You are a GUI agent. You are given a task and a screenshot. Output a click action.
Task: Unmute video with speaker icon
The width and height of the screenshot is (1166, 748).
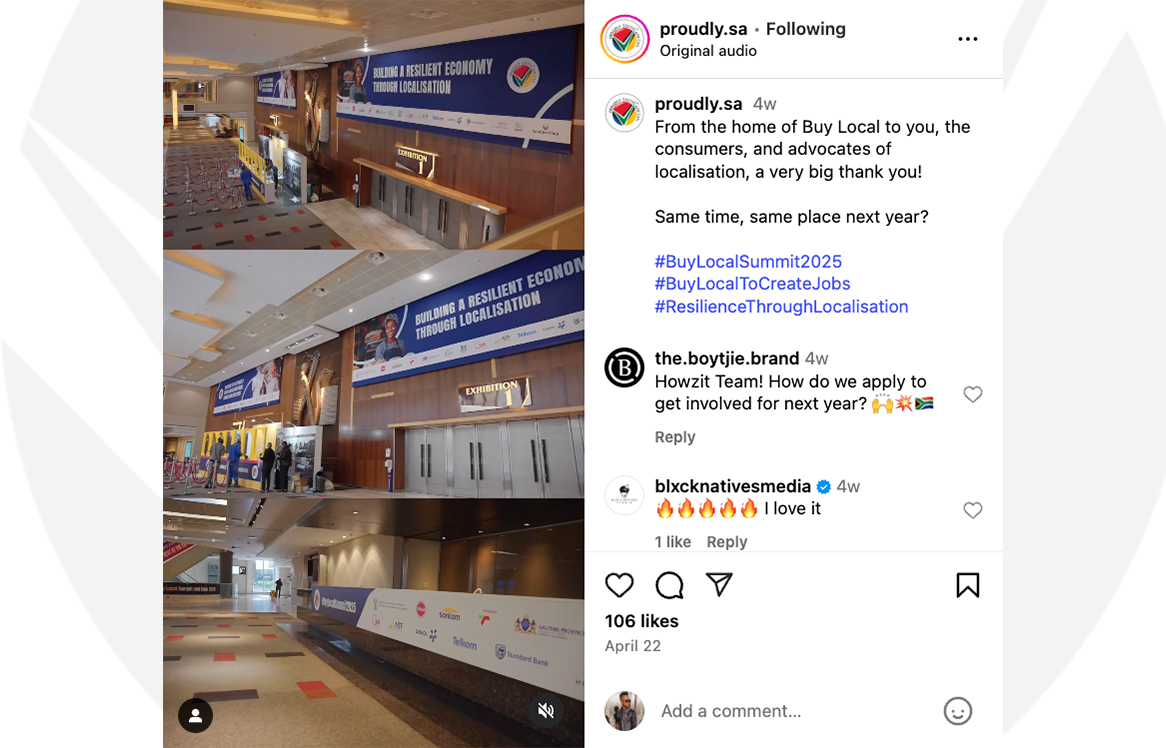tap(546, 711)
